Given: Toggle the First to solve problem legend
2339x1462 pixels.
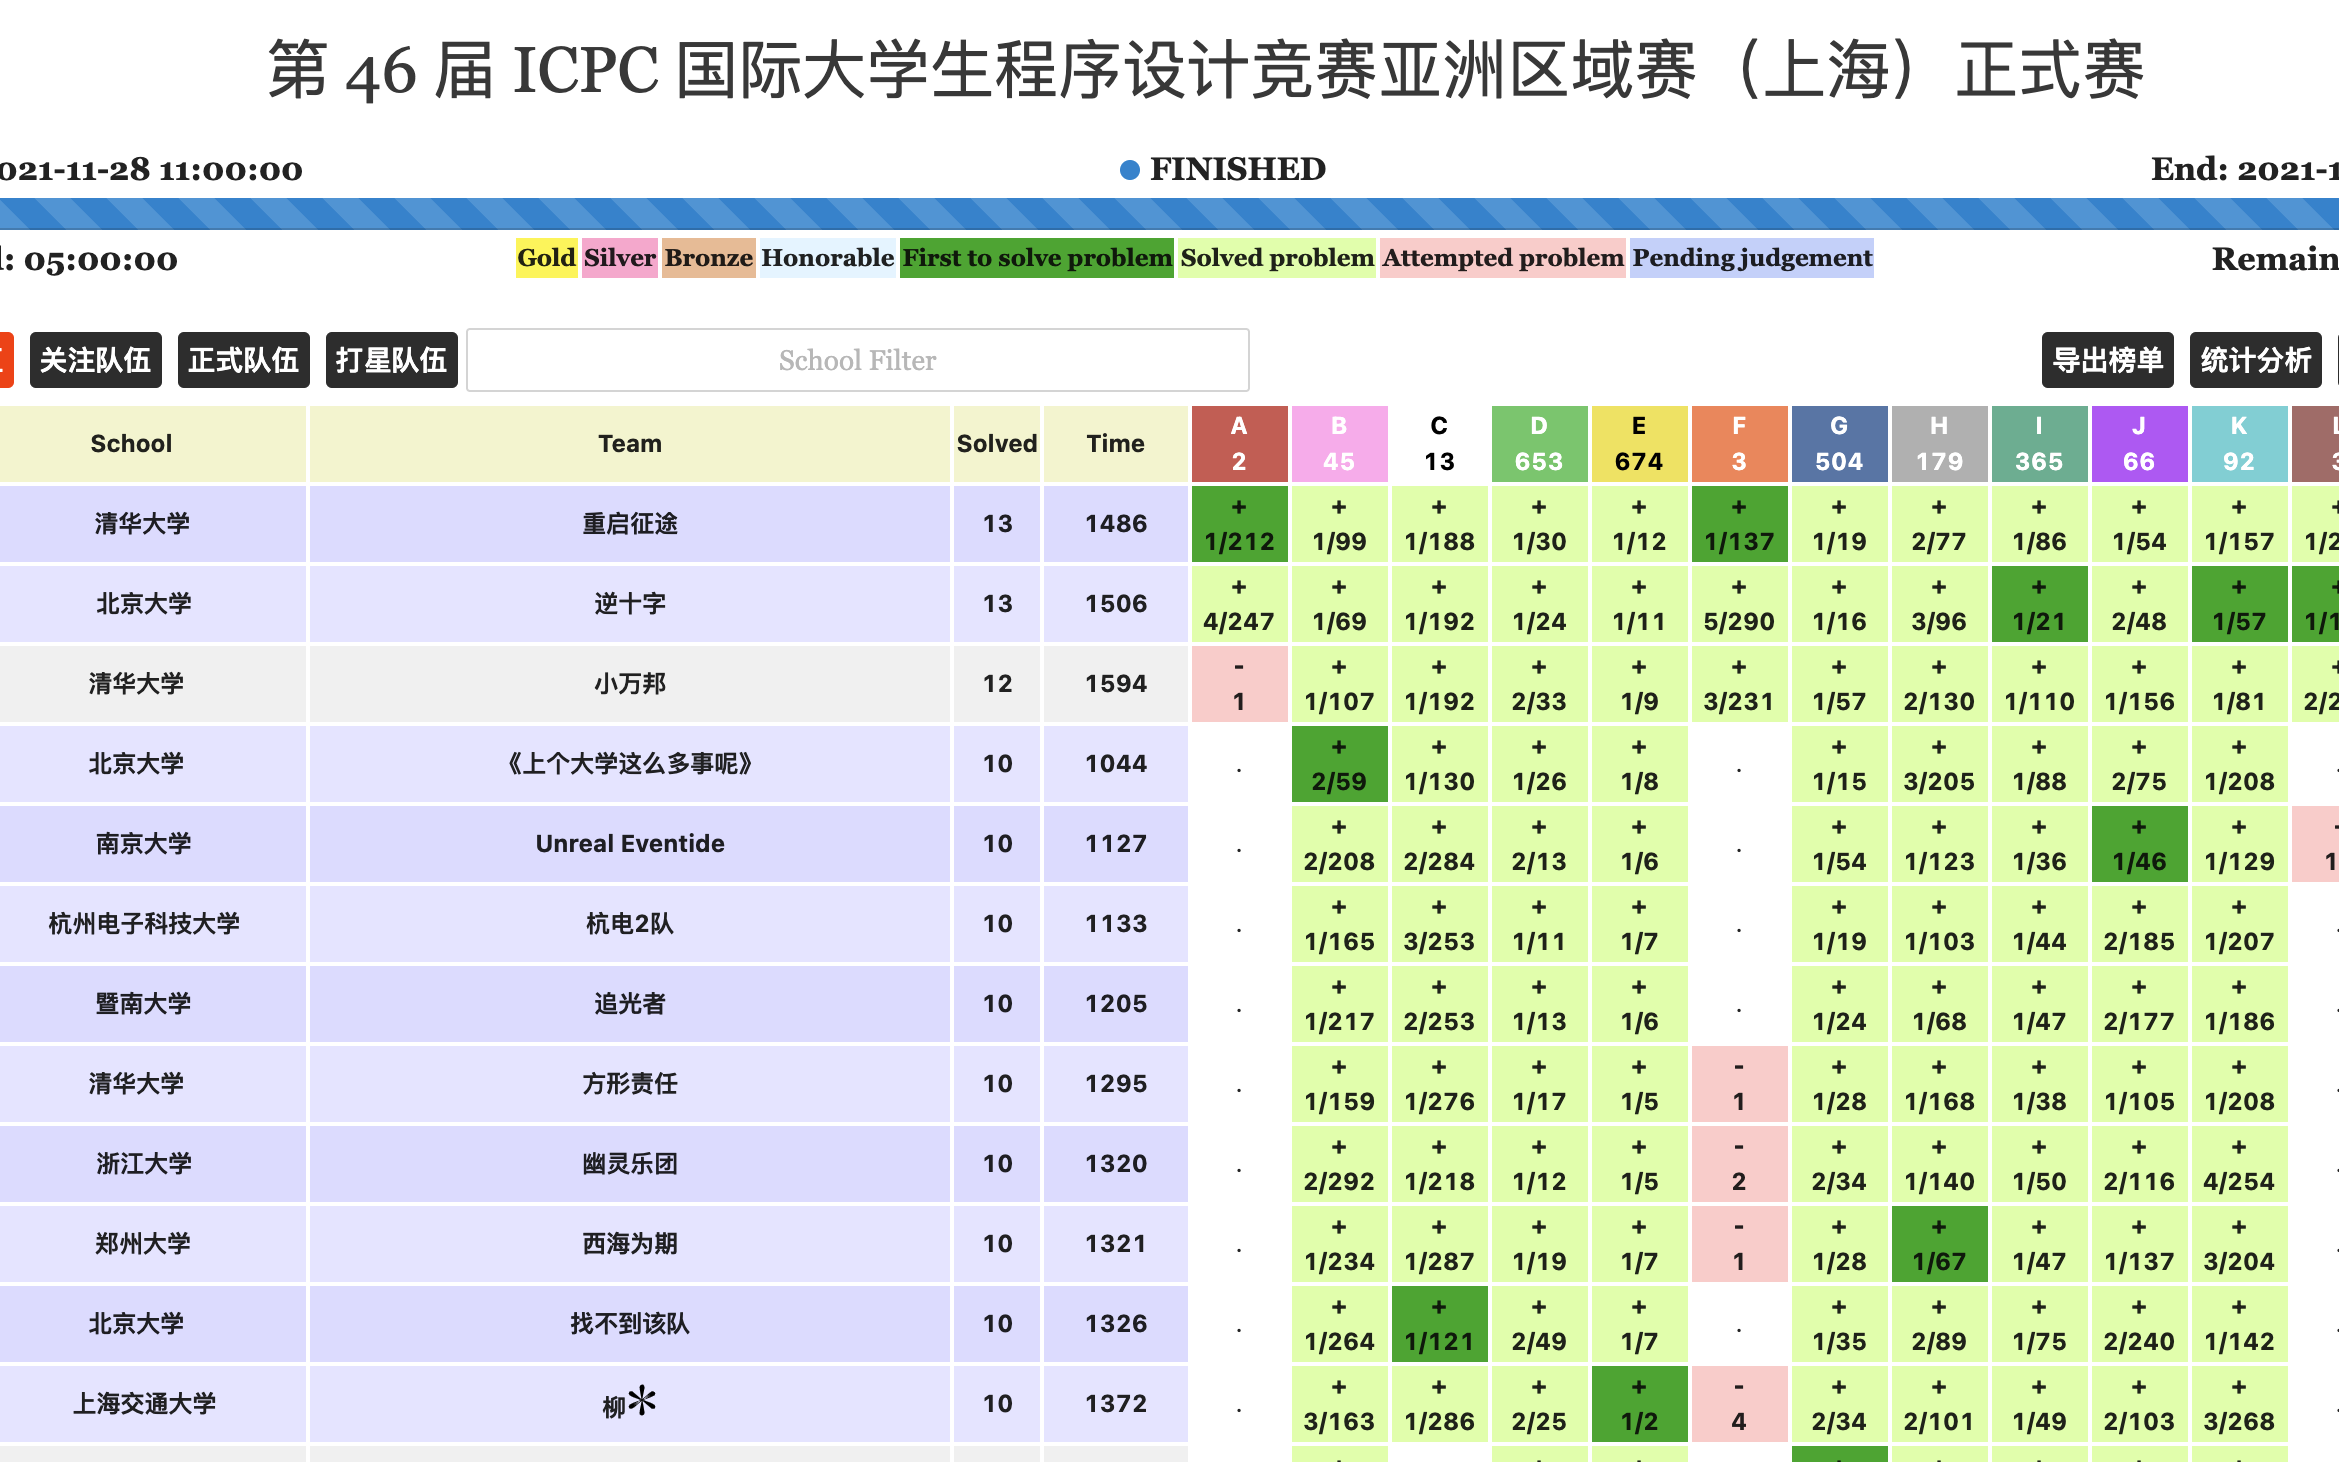Looking at the screenshot, I should (x=1036, y=256).
